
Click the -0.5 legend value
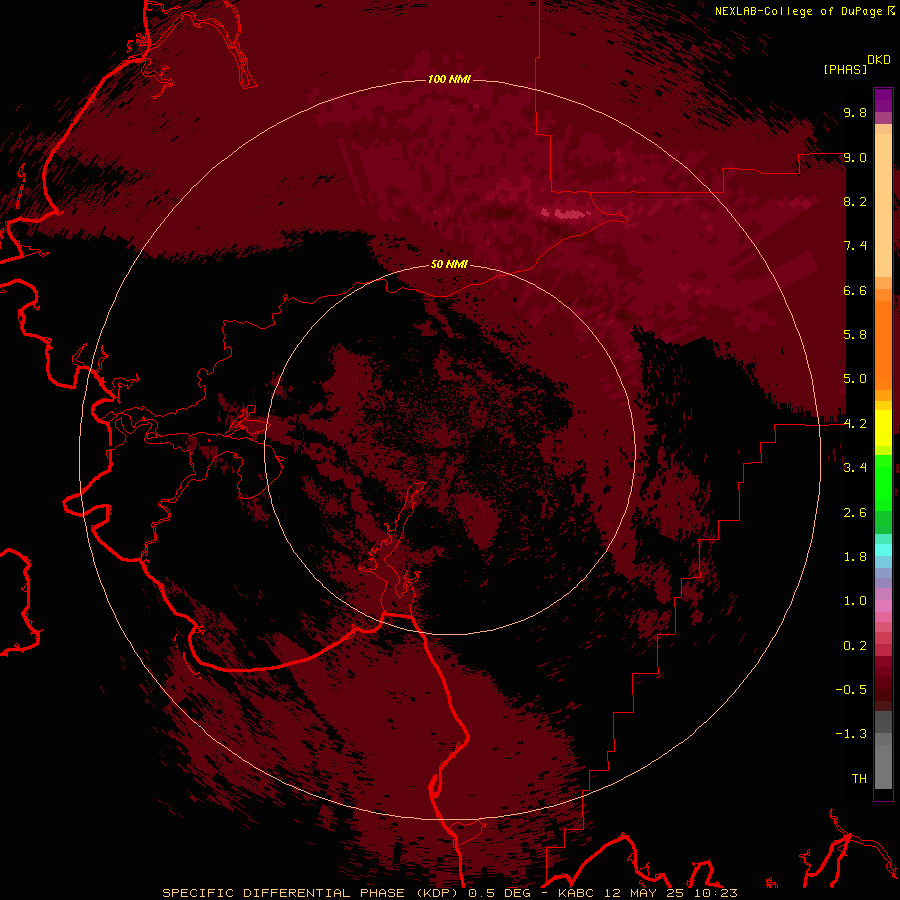(x=851, y=690)
